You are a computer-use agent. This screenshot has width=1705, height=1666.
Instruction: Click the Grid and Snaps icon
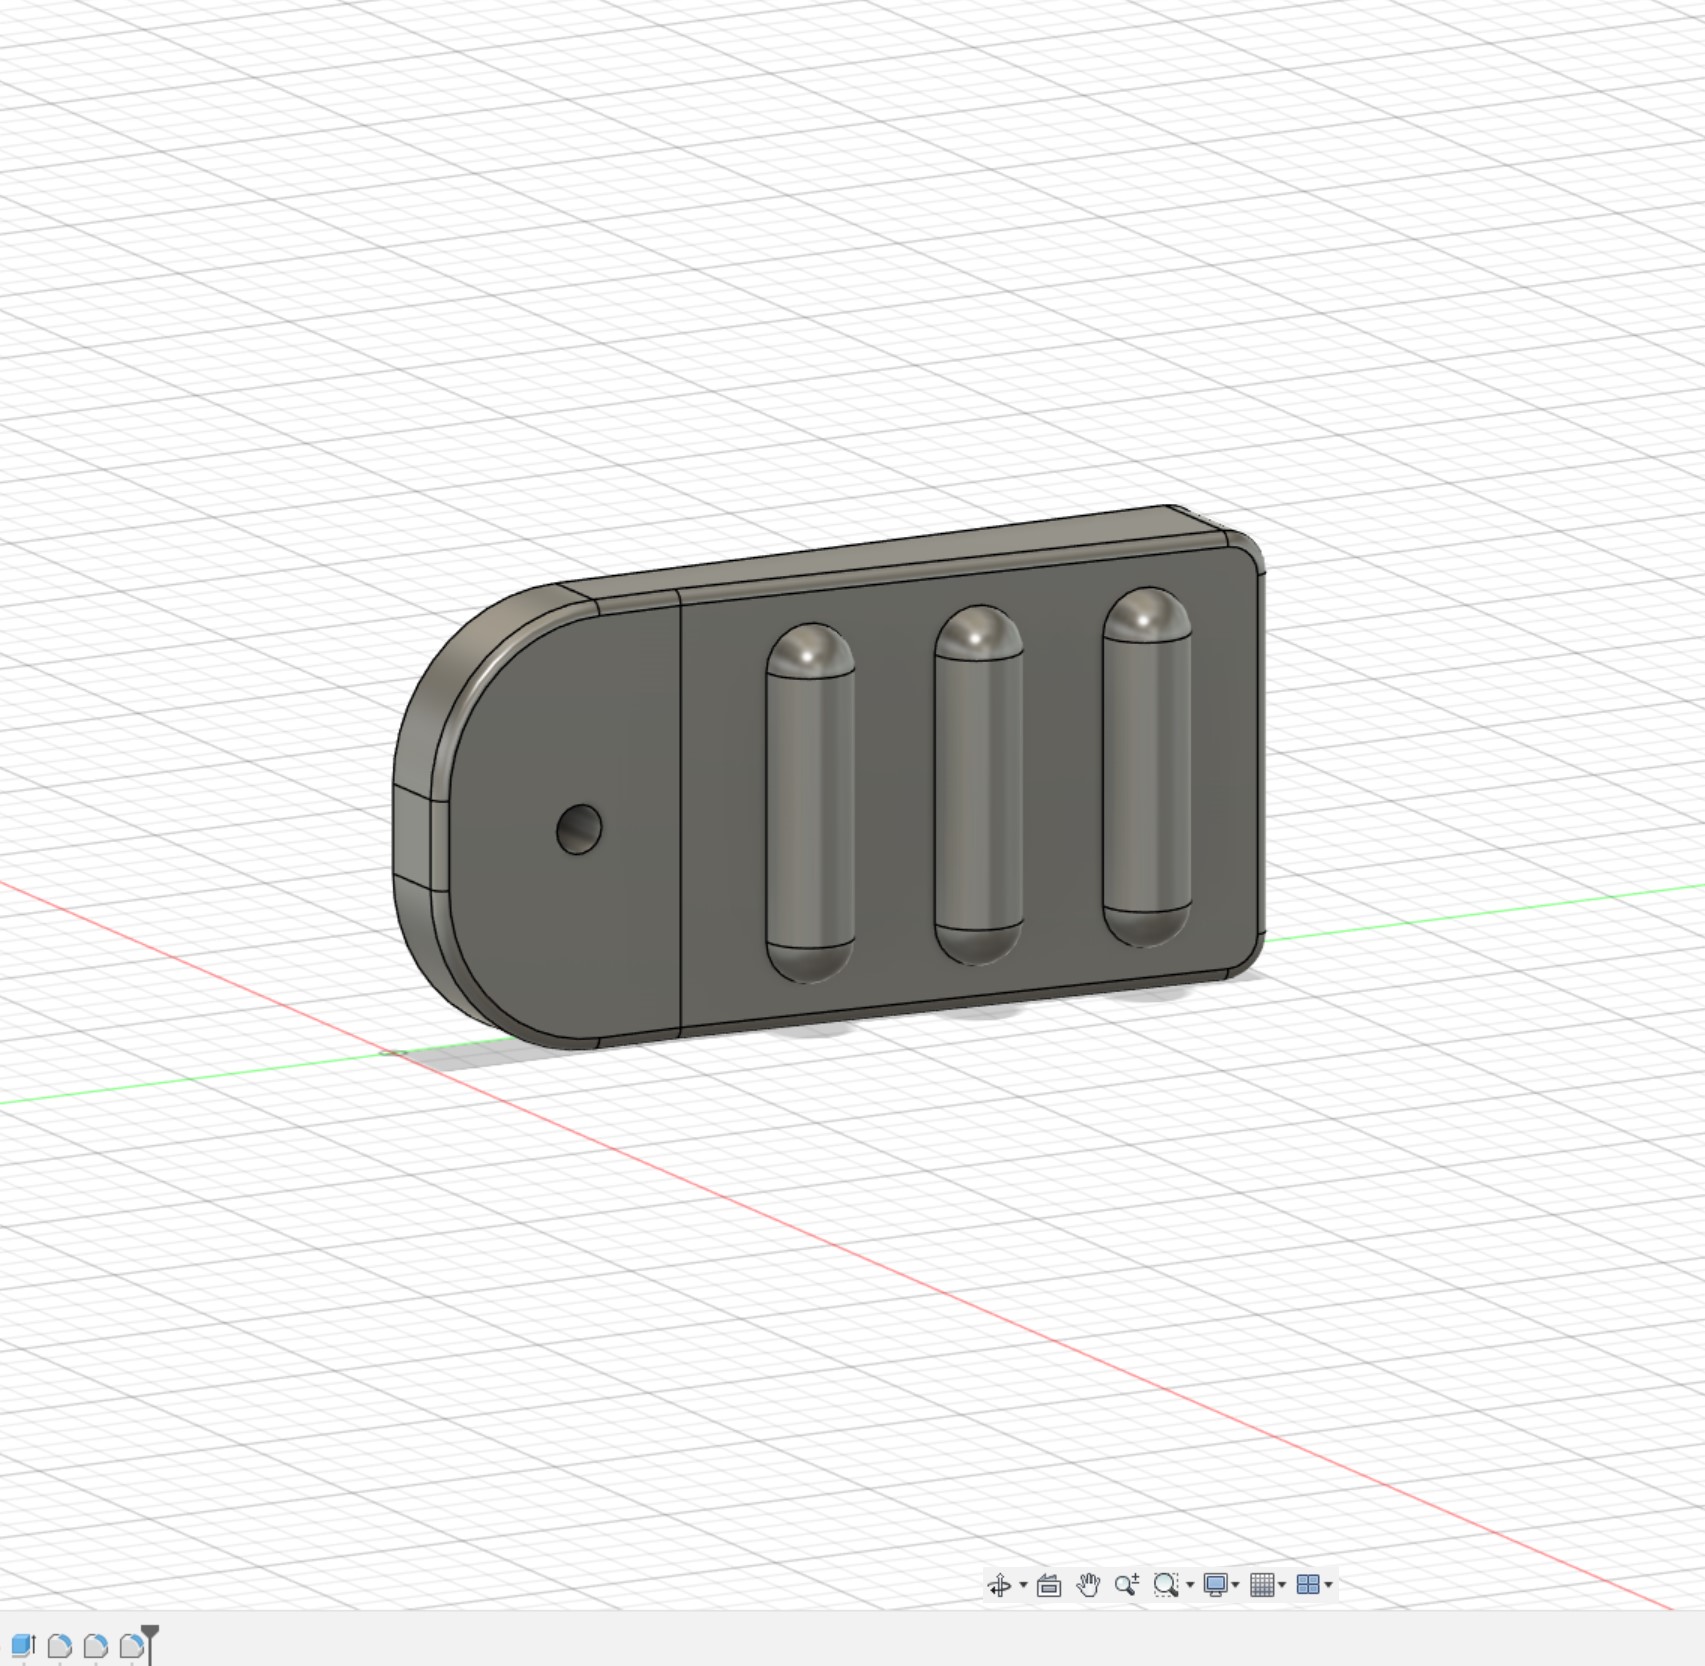click(1262, 1586)
